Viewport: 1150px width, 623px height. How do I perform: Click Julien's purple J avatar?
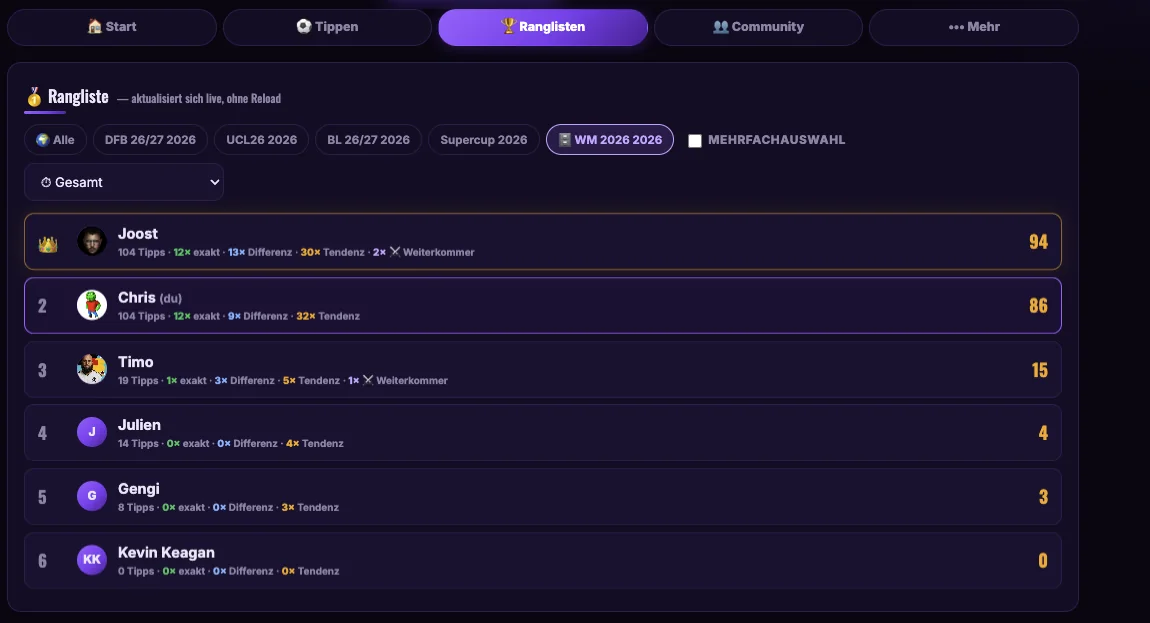click(92, 432)
